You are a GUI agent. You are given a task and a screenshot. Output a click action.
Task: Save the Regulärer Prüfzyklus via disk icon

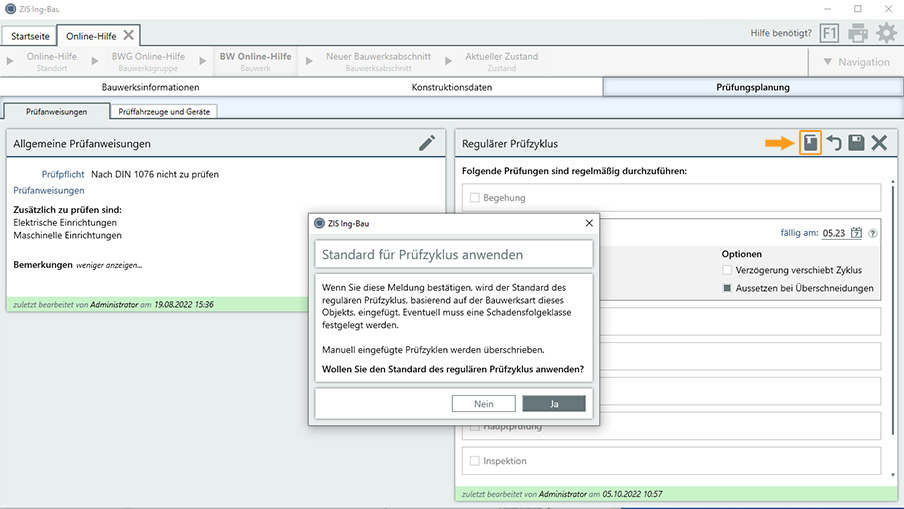click(x=856, y=143)
